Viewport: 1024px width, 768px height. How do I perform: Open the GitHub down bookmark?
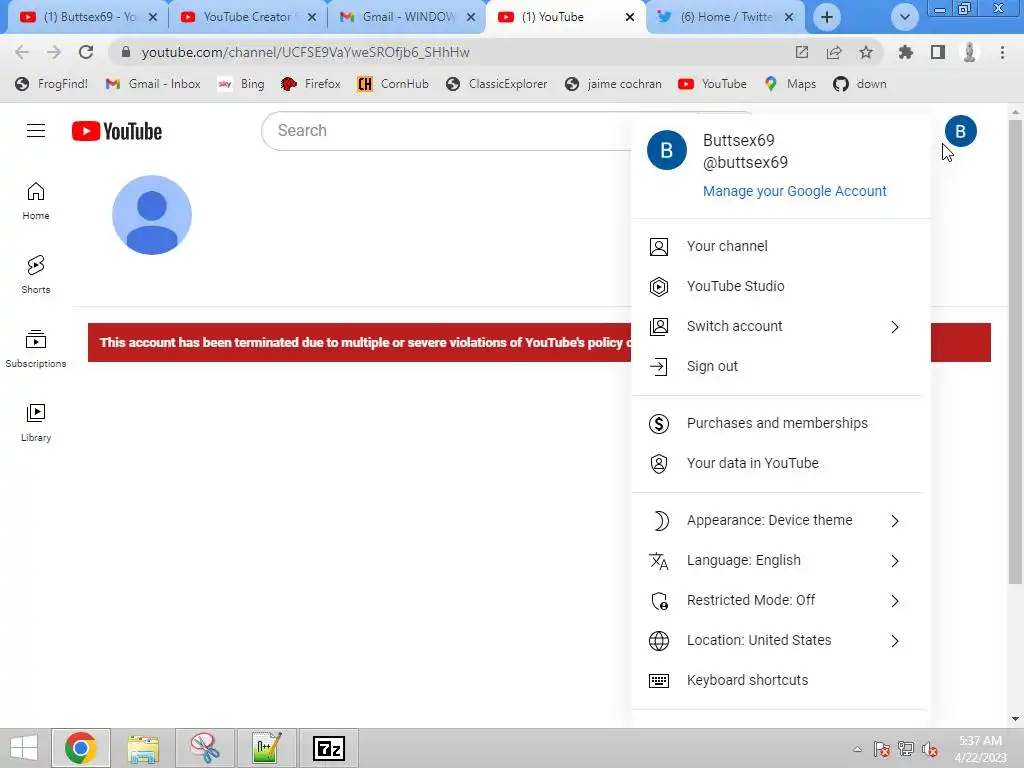(860, 84)
